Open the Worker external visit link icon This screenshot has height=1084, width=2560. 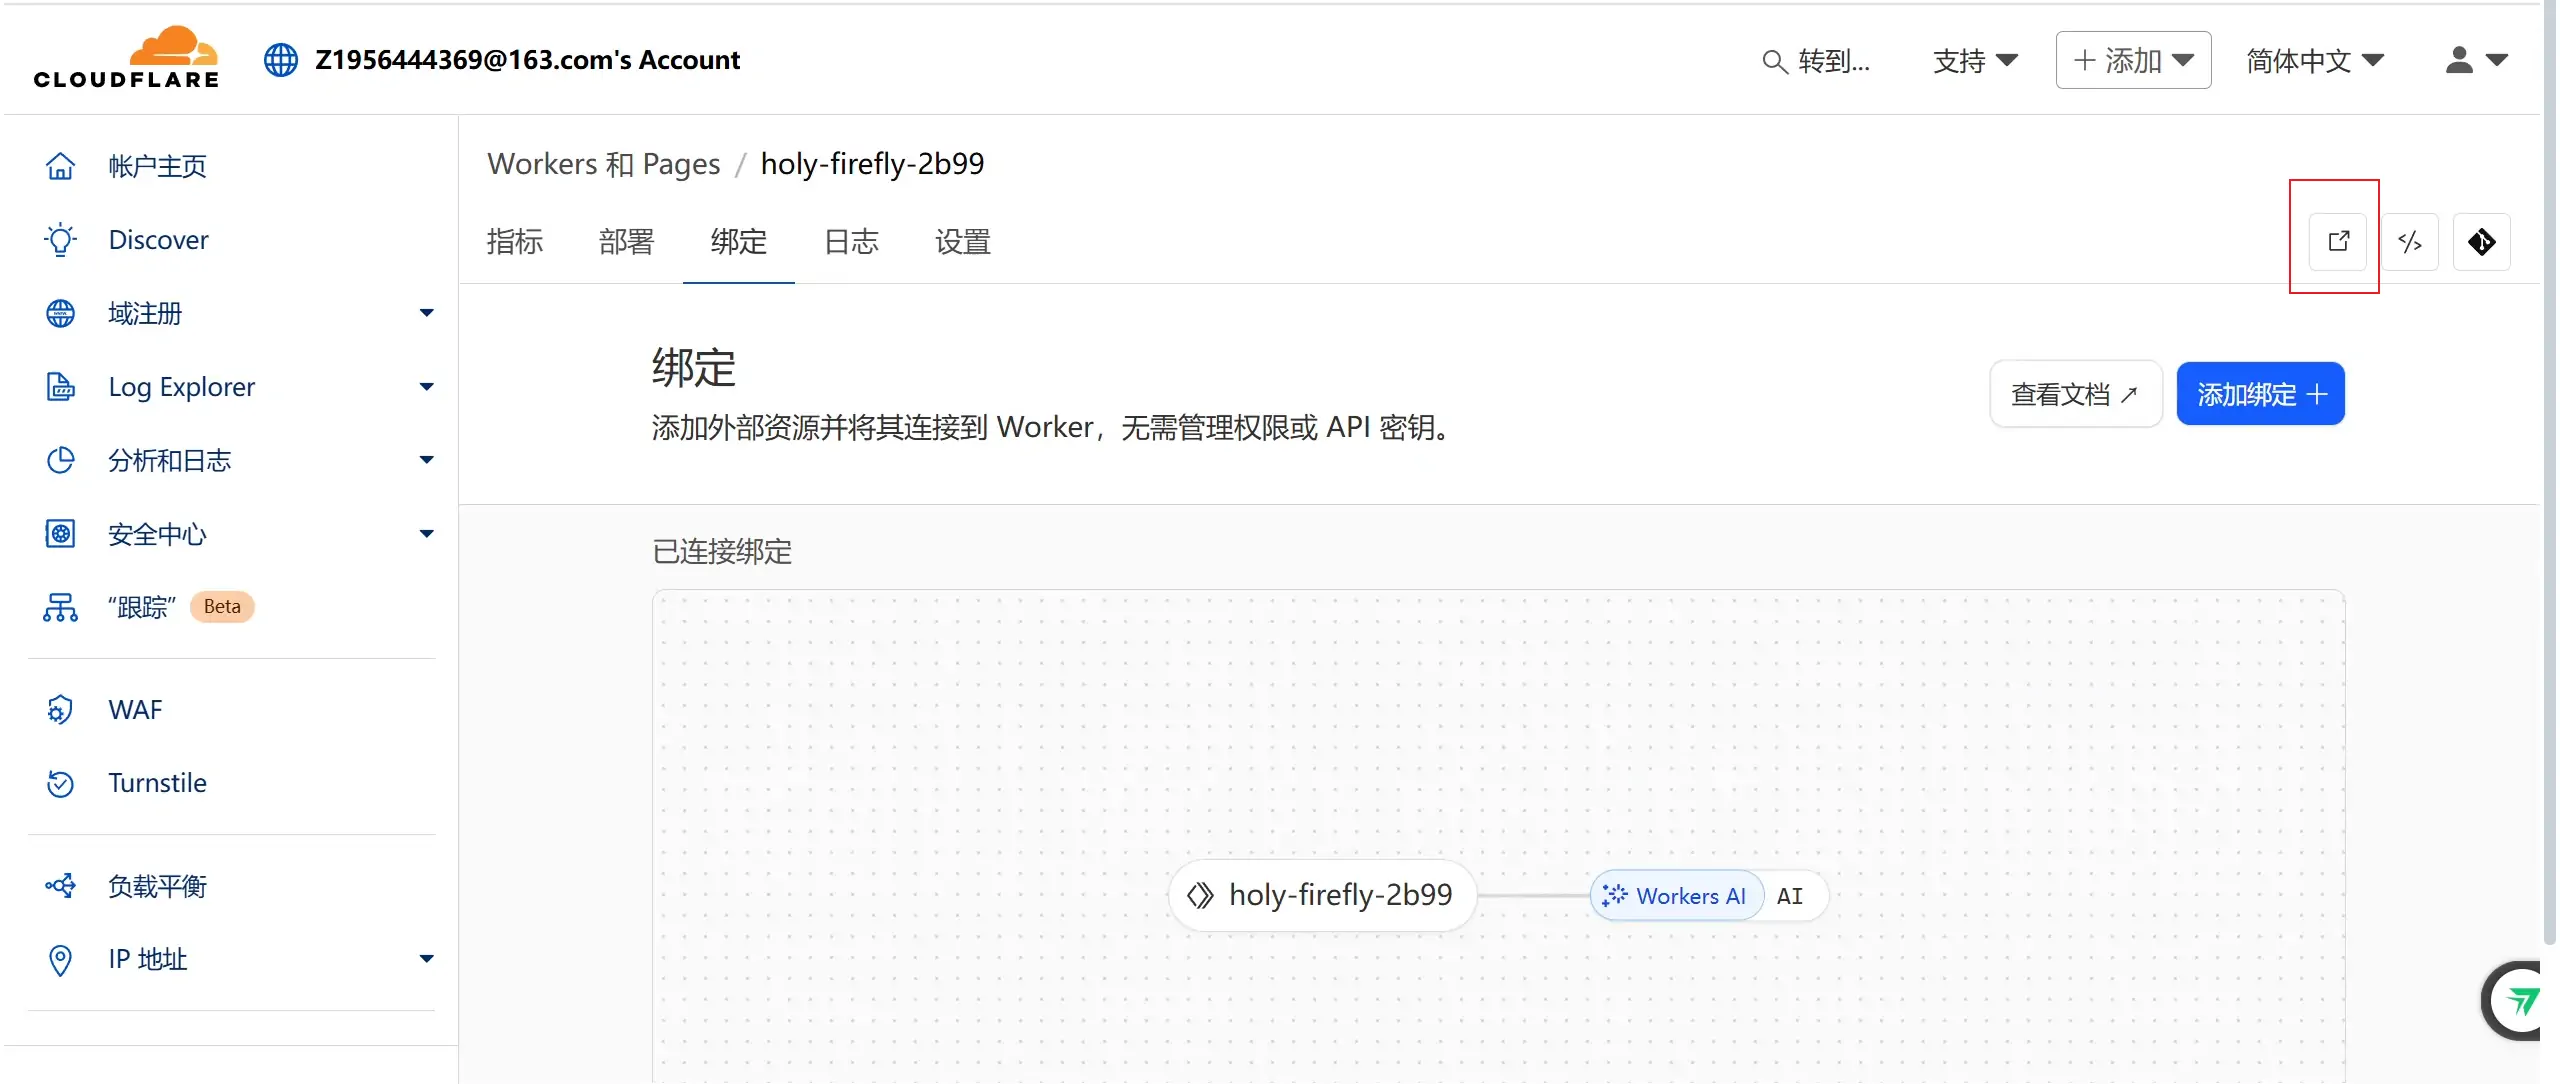pyautogui.click(x=2337, y=241)
